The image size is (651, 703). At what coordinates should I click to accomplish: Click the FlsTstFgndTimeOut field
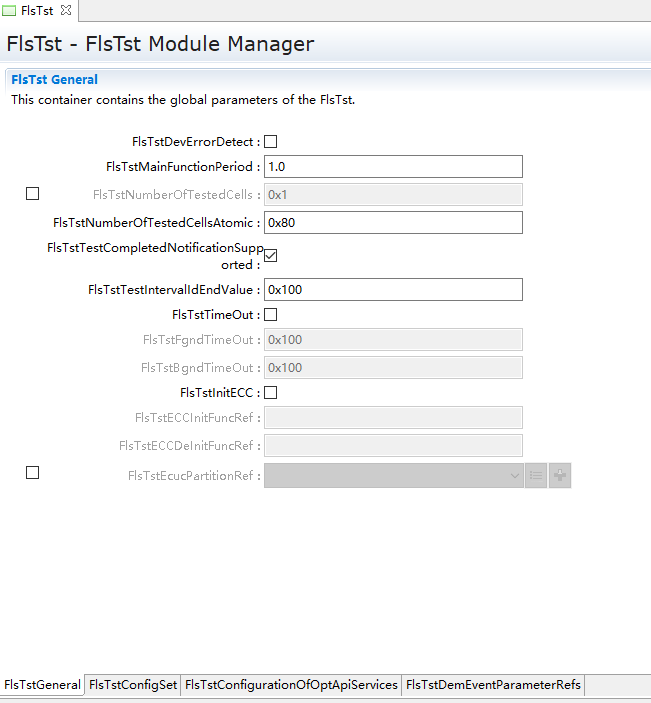(392, 340)
